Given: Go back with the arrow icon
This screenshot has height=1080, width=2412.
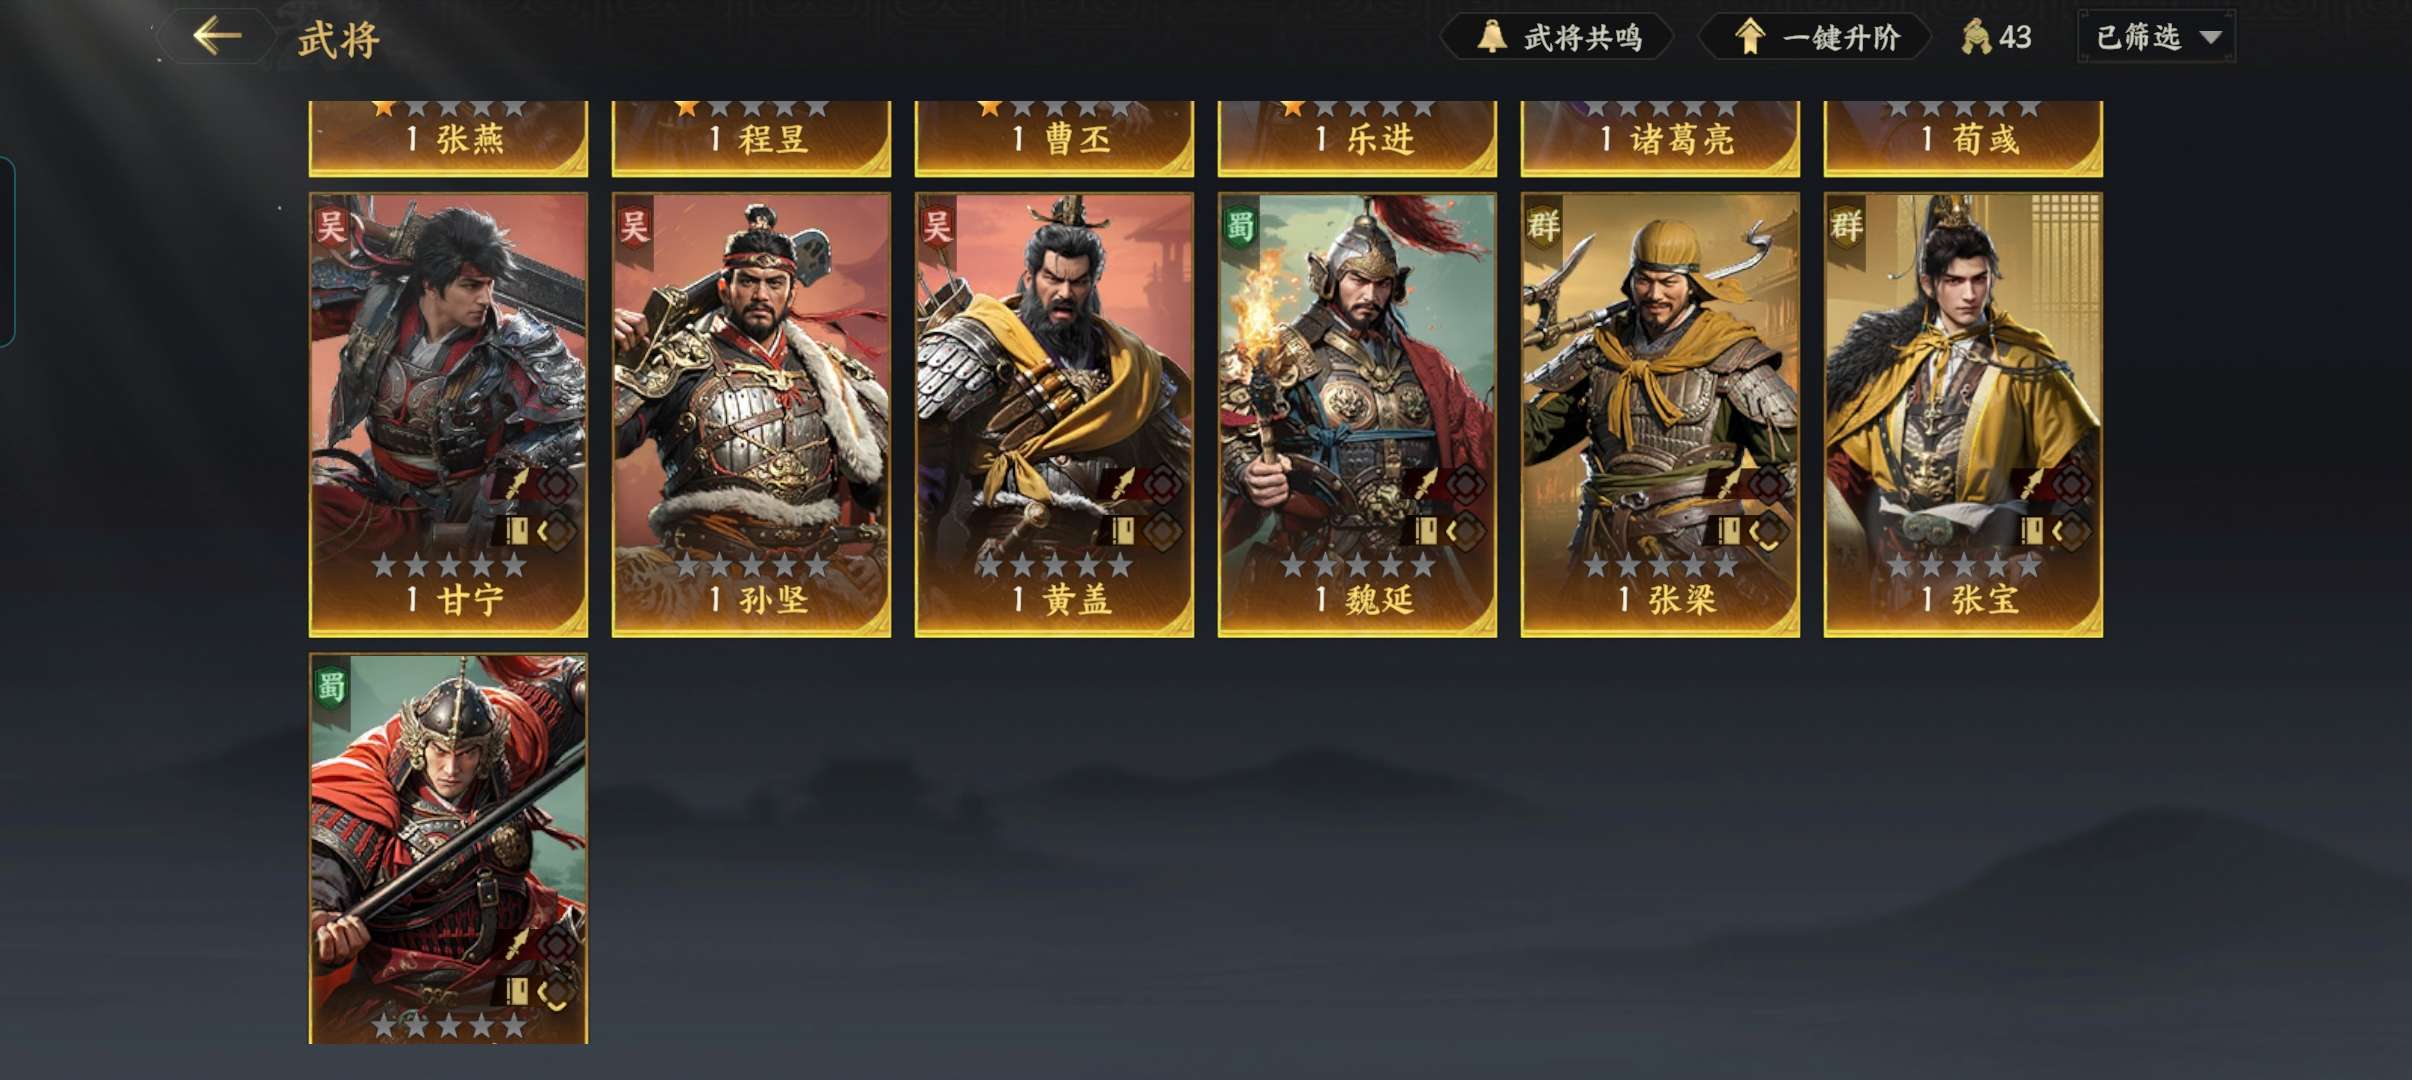Looking at the screenshot, I should click(217, 37).
